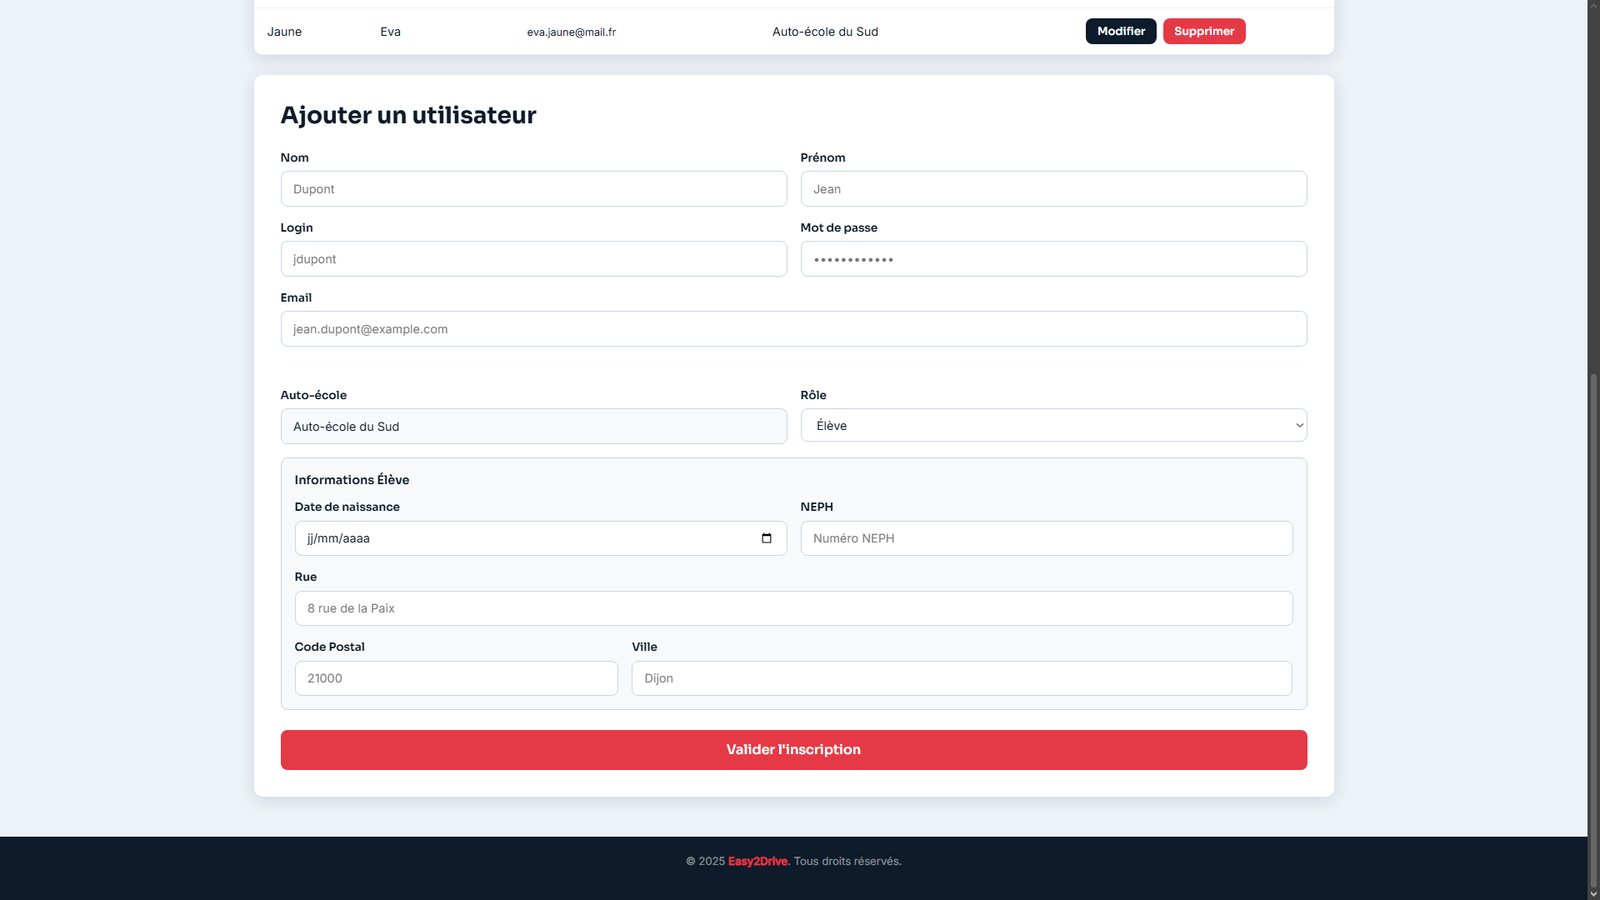Viewport: 1600px width, 900px height.
Task: Click the Jaune surname cell
Action: [284, 32]
